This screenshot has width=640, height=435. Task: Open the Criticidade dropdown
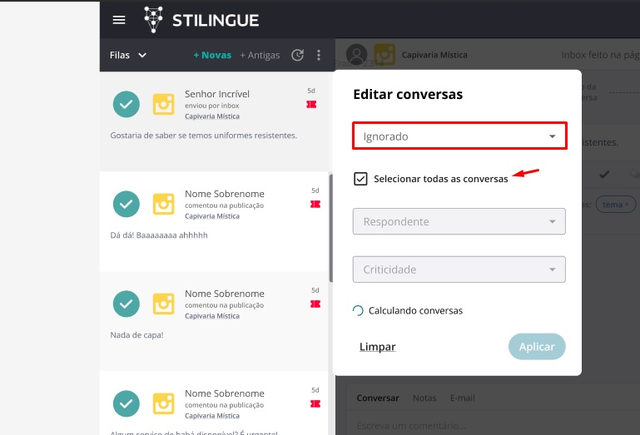pos(459,269)
